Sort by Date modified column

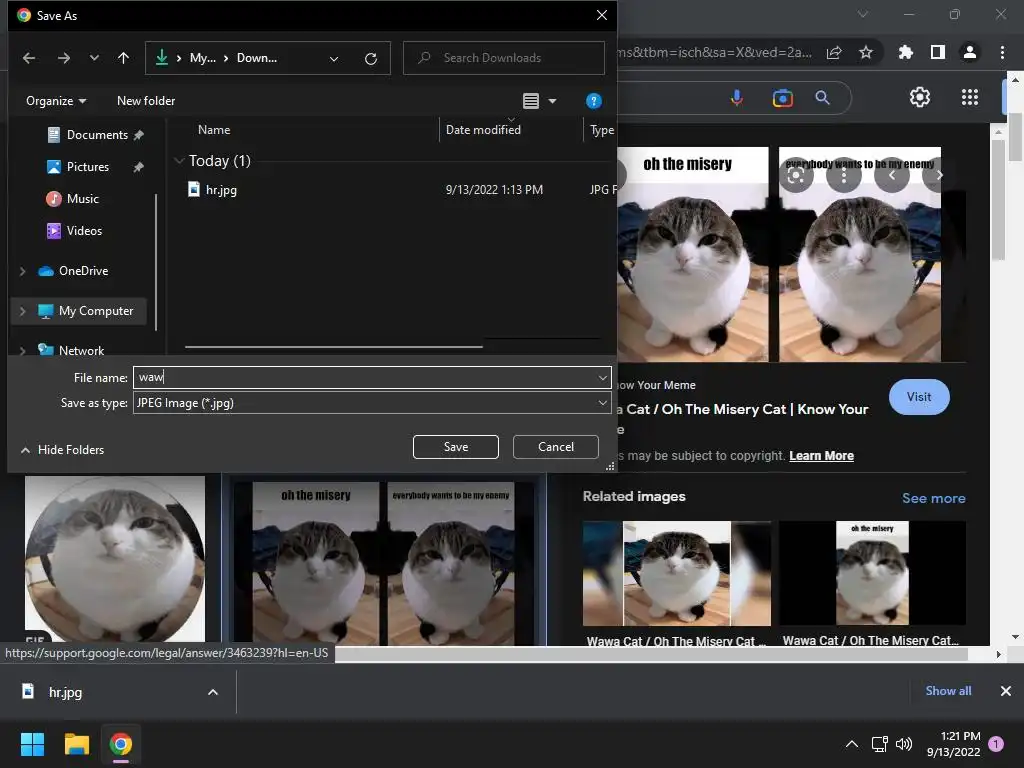[x=483, y=129]
